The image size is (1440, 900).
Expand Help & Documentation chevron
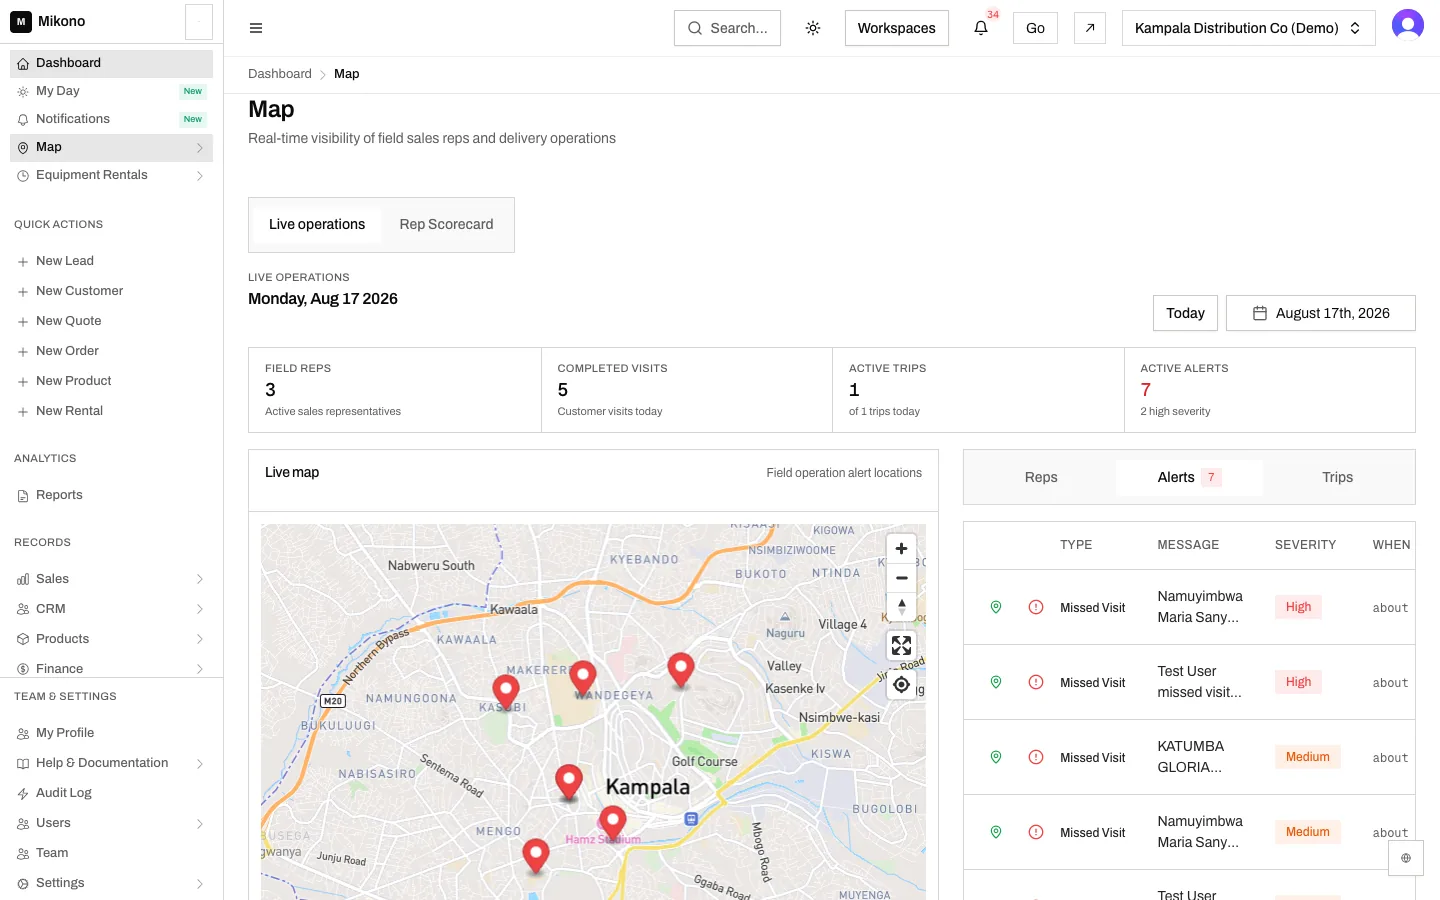coord(200,763)
